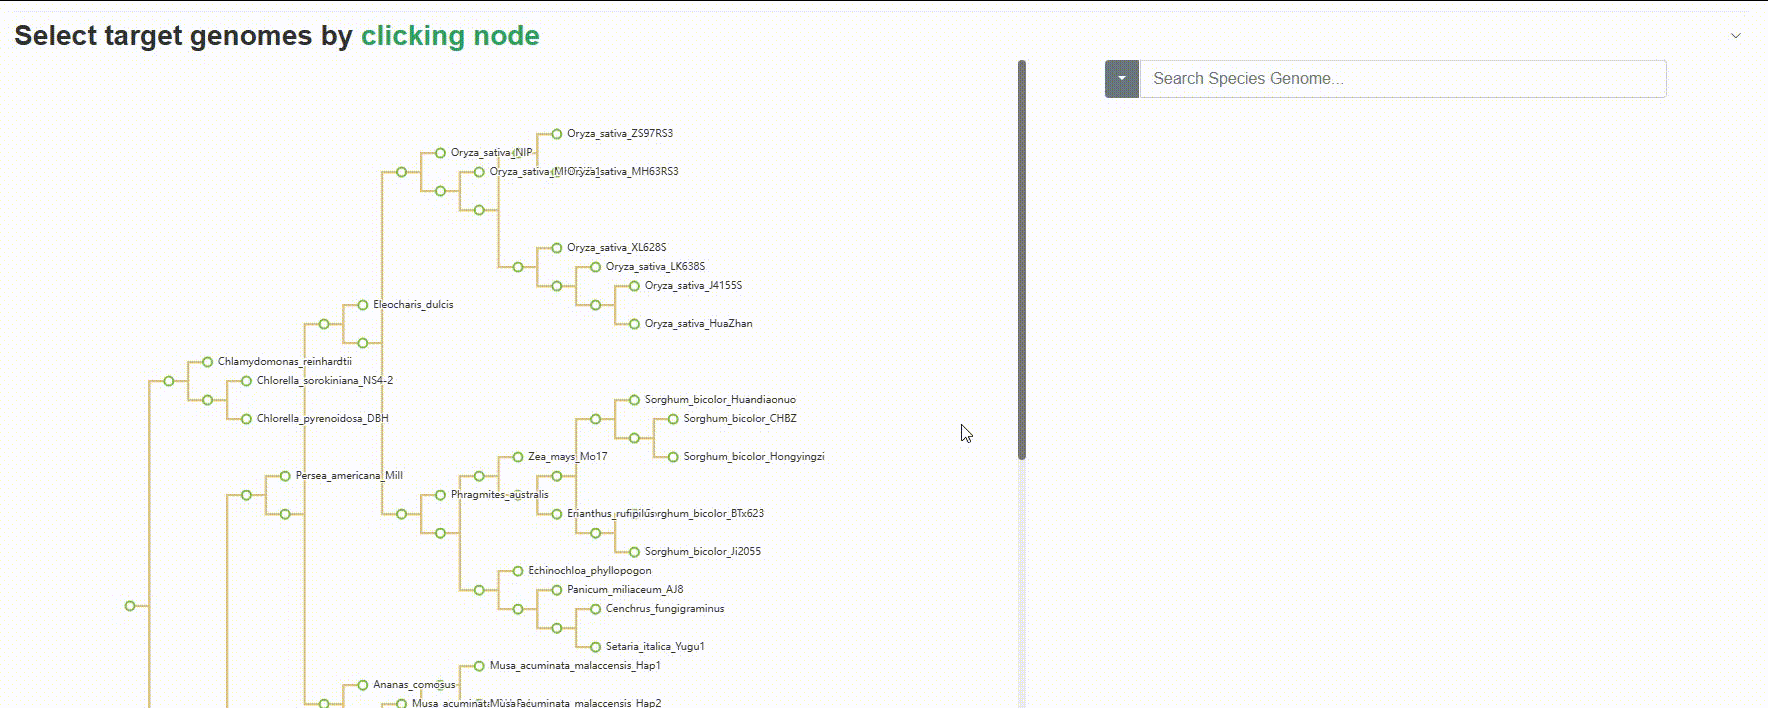Collapse the panel using the top-right chevron
Screen dimensions: 1768x708
click(x=1736, y=36)
